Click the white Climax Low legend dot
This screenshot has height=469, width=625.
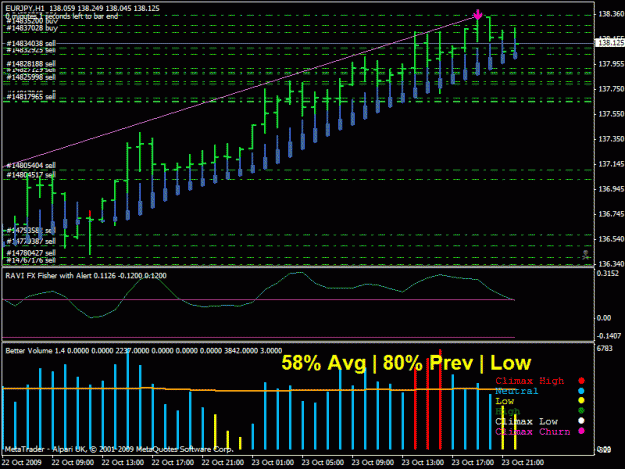click(x=581, y=421)
